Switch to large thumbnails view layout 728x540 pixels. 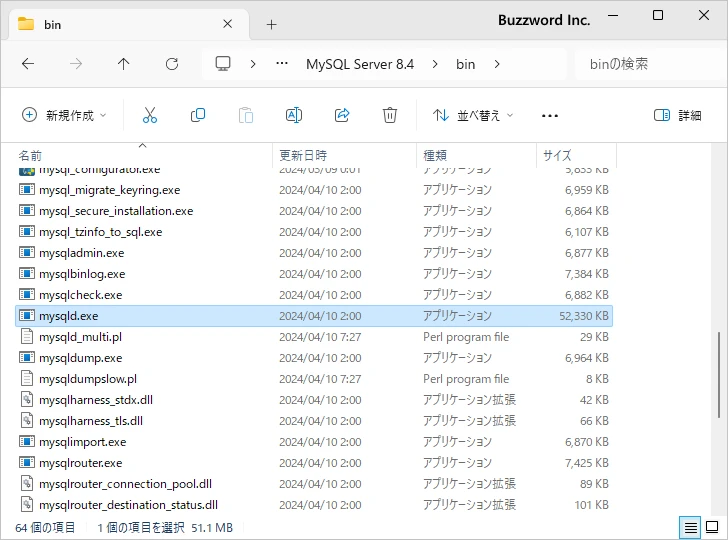pyautogui.click(x=712, y=526)
